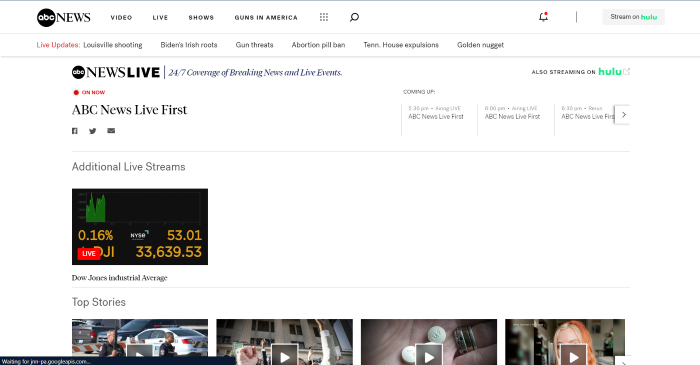Play the pills in hand story video
700x365 pixels.
[429, 356]
